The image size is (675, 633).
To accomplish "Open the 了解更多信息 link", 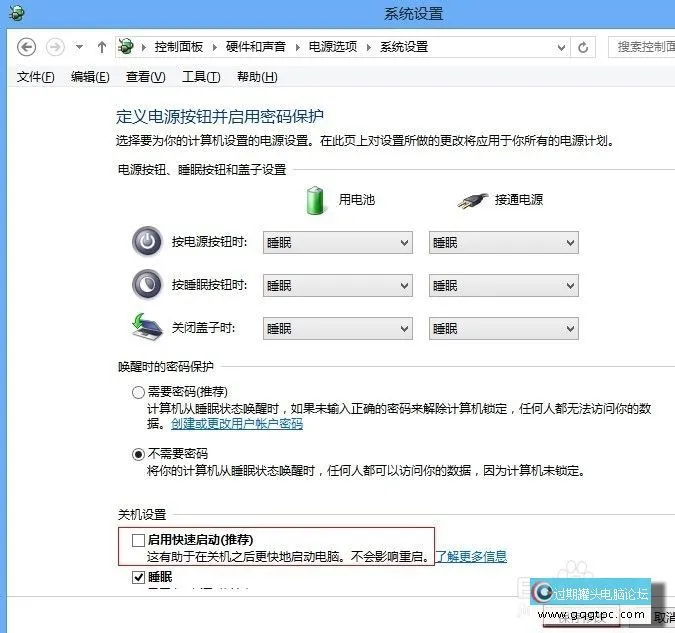I will click(471, 556).
